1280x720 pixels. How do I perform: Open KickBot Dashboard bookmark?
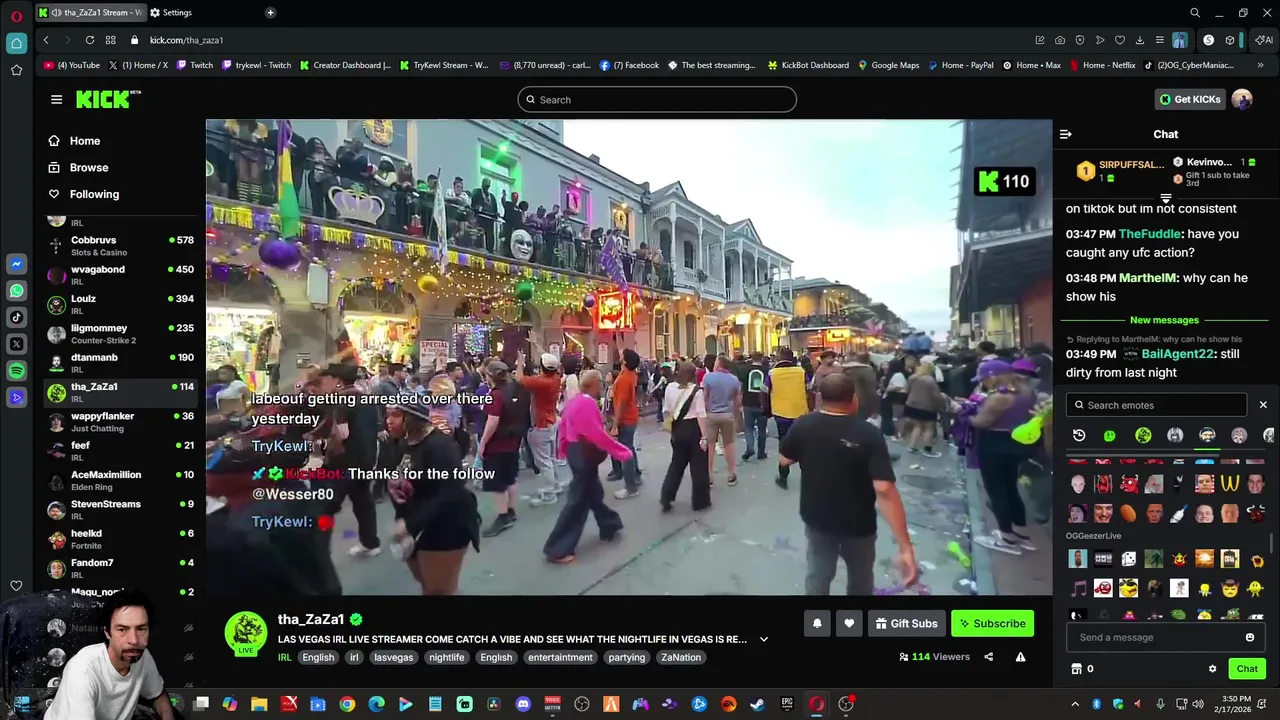click(808, 65)
